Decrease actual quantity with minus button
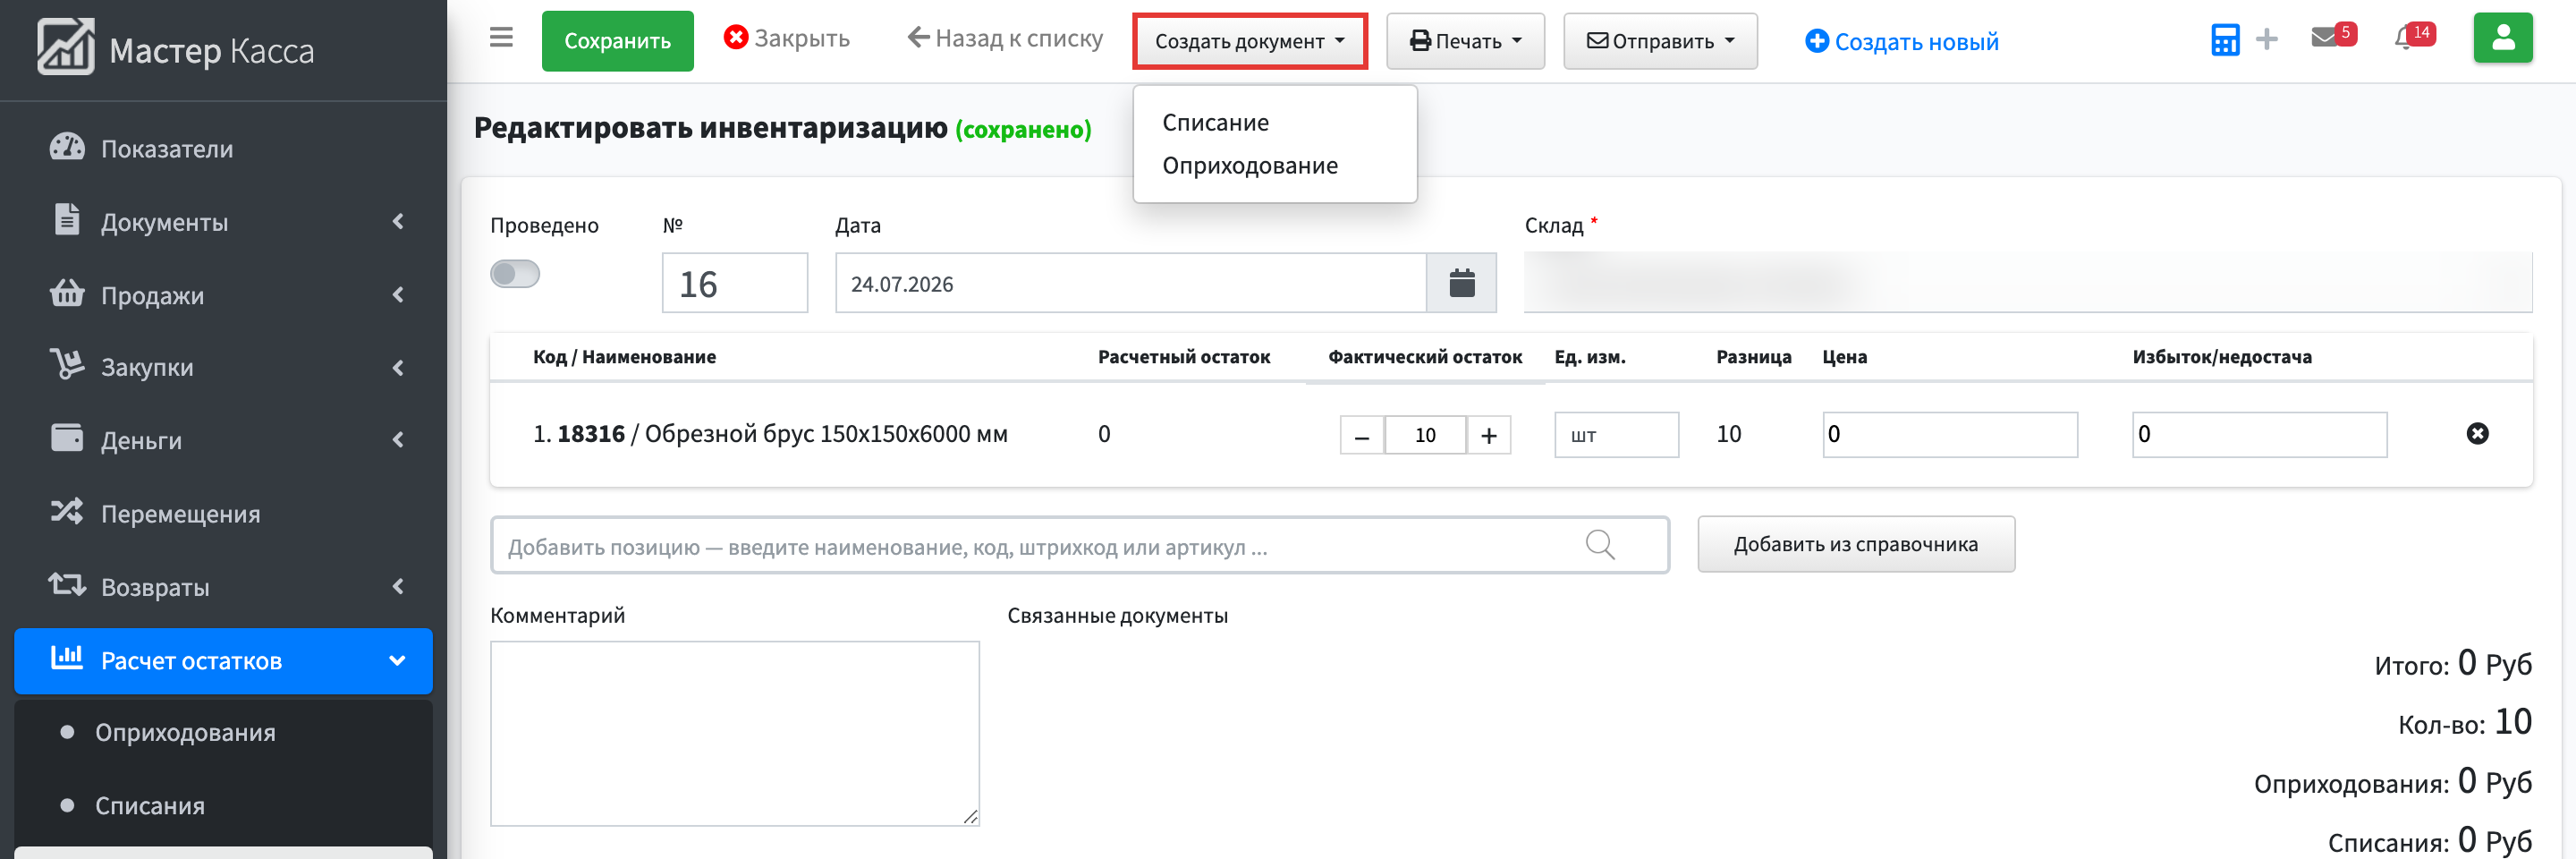2576x859 pixels. 1362,435
